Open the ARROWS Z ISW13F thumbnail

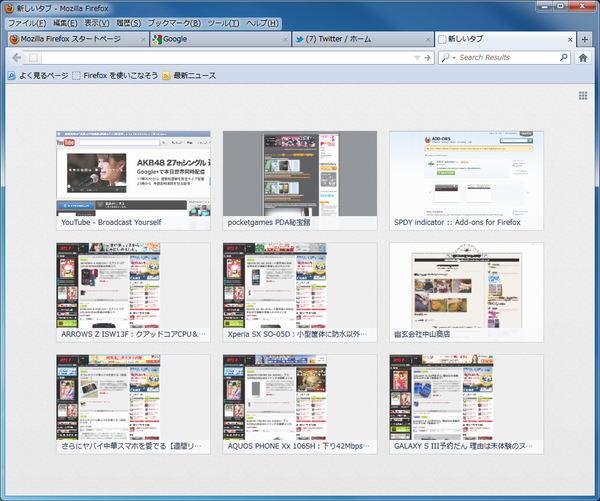133,292
